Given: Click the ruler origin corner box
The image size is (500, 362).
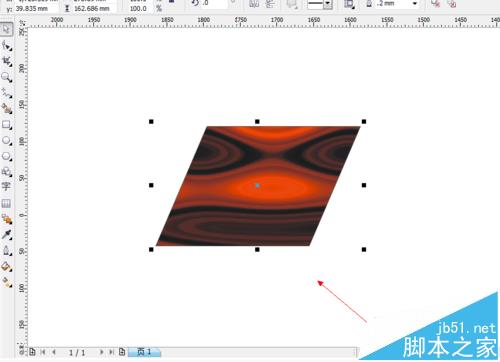Looking at the screenshot, I should coord(22,23).
